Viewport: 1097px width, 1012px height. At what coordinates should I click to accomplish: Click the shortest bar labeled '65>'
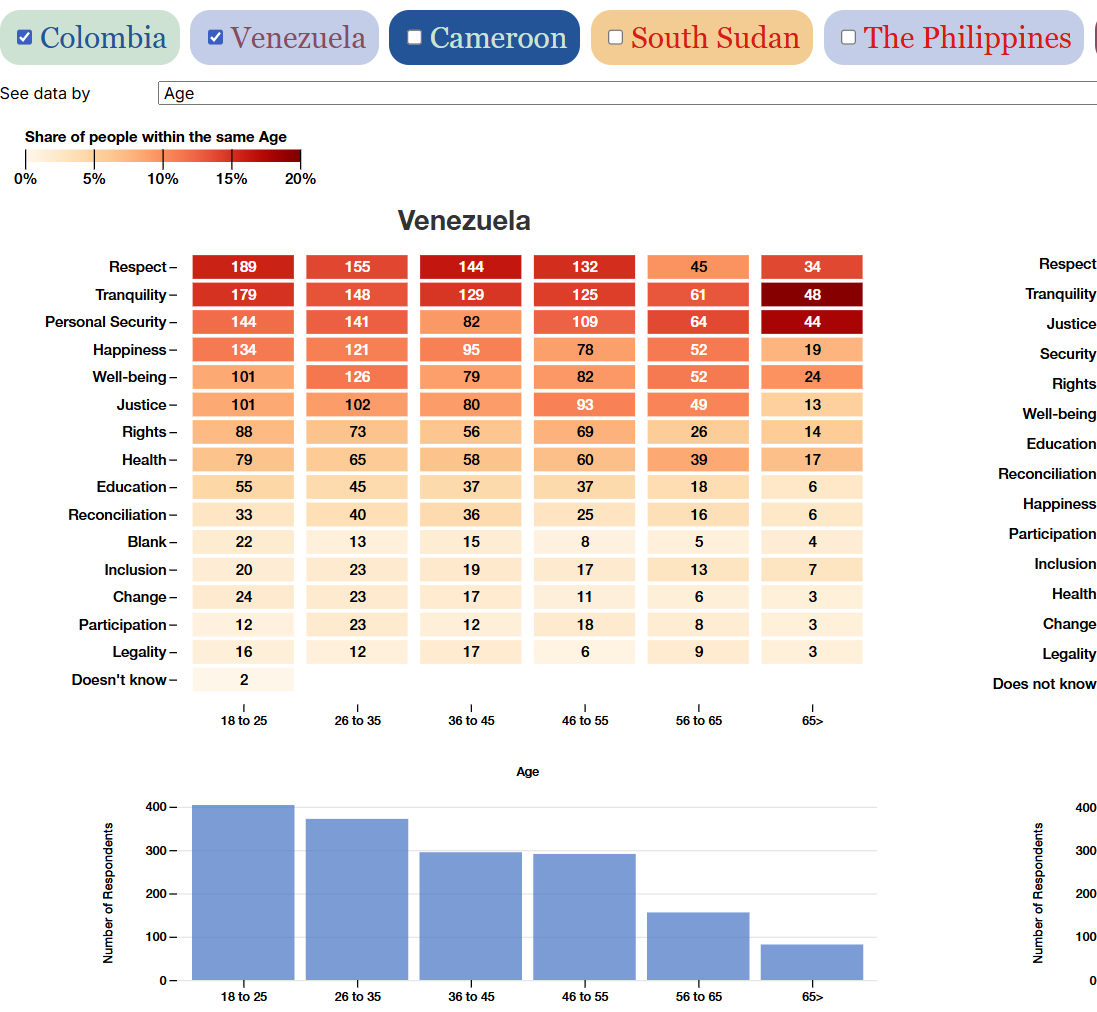click(x=812, y=961)
